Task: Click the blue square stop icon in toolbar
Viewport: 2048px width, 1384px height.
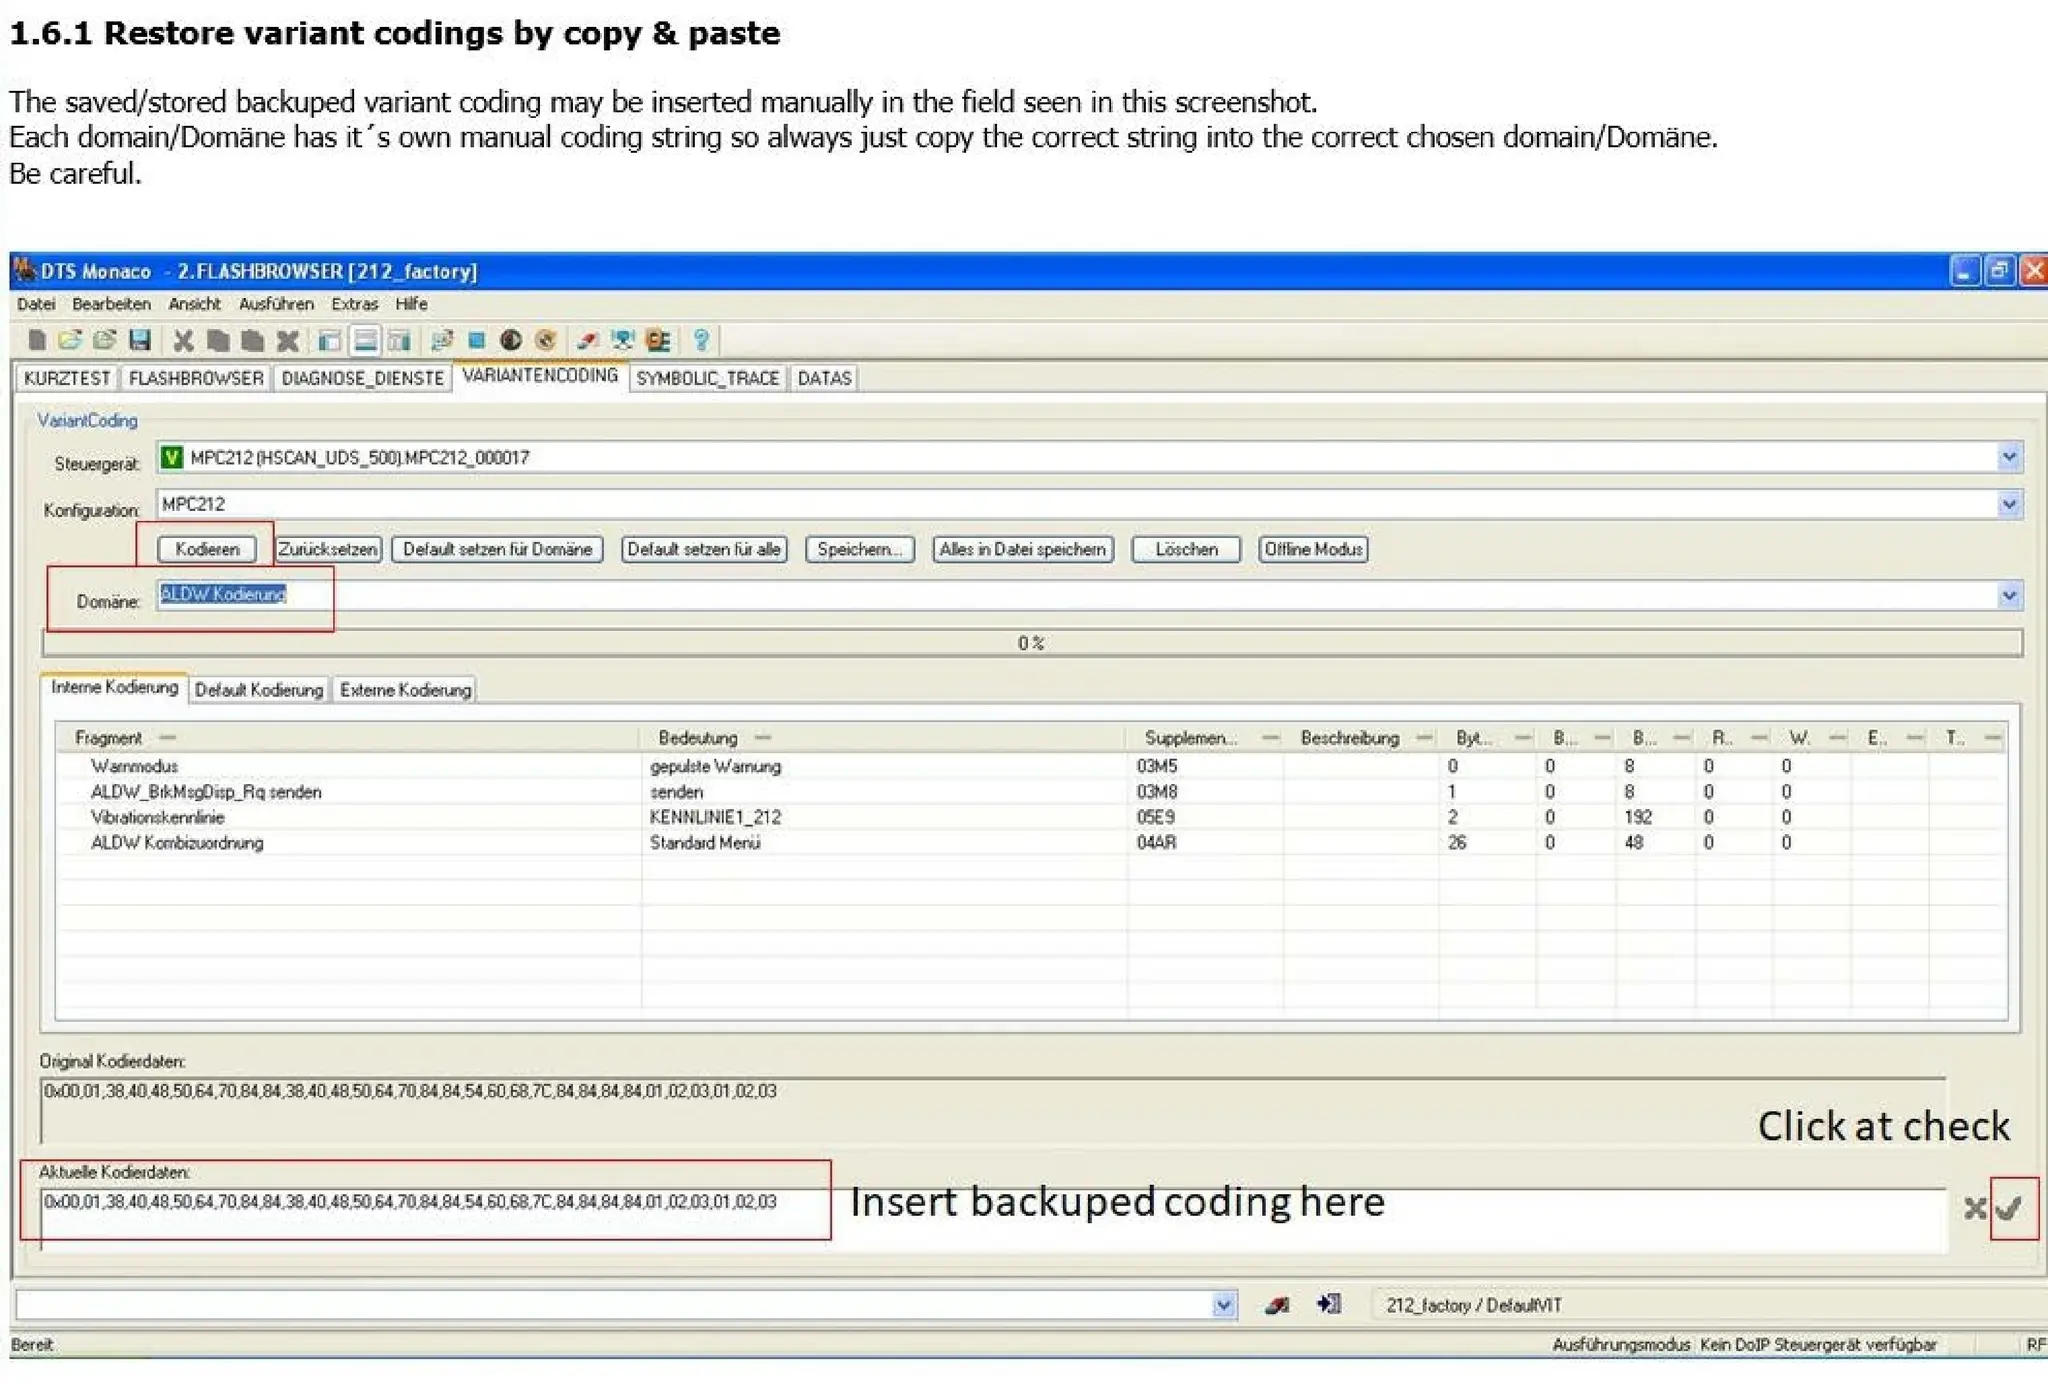Action: (x=477, y=341)
